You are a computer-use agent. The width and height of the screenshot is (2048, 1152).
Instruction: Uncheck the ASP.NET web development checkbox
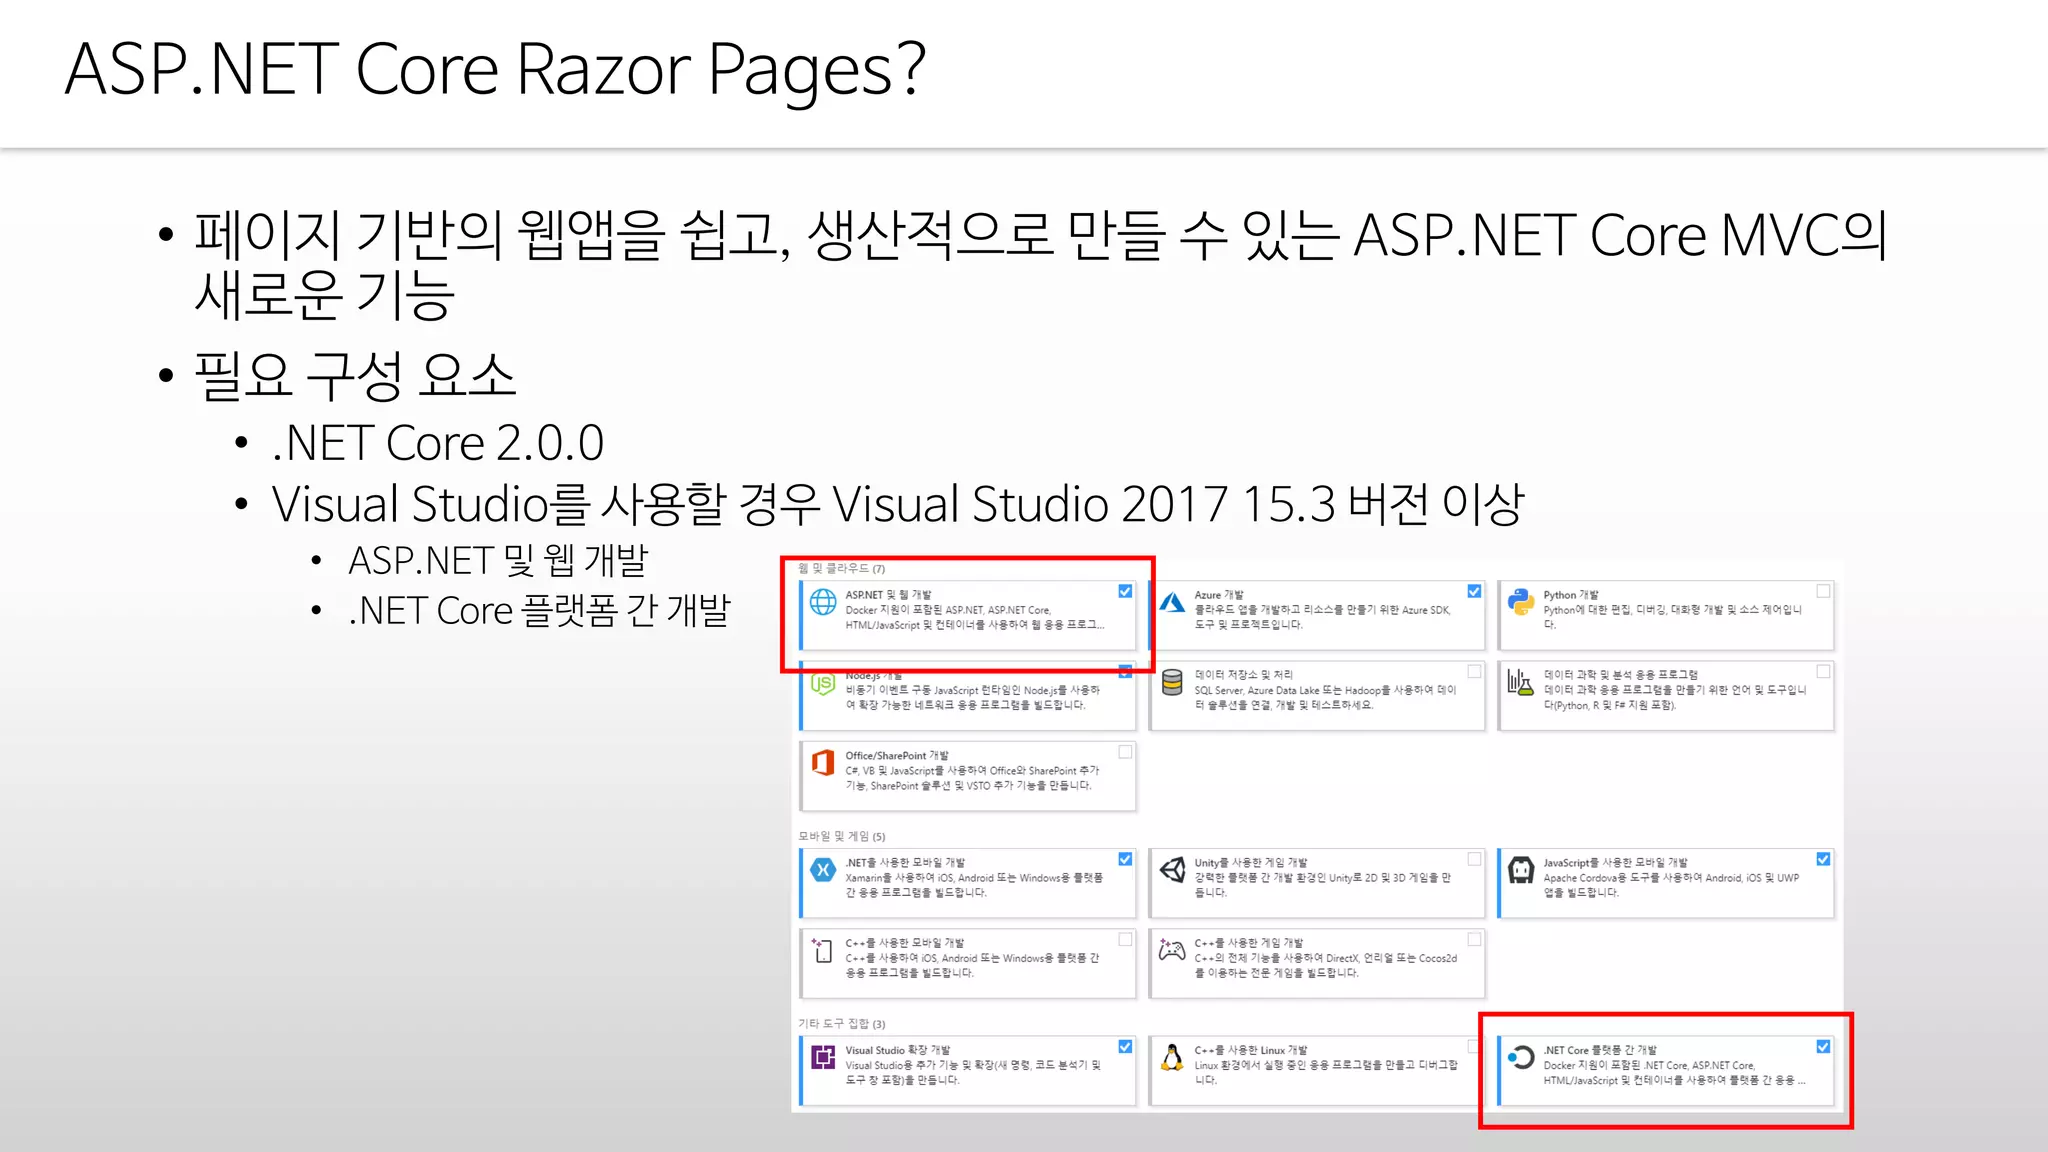(x=1125, y=592)
